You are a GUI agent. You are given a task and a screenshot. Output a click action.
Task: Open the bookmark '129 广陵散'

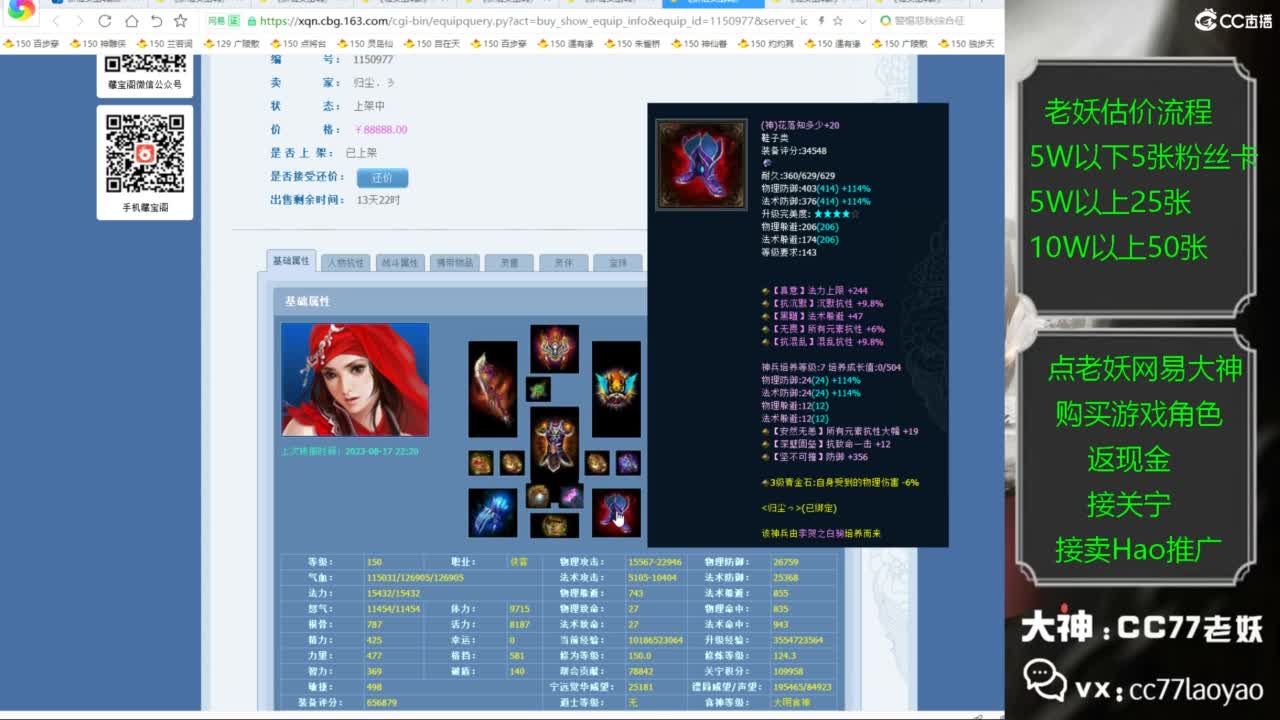click(231, 44)
